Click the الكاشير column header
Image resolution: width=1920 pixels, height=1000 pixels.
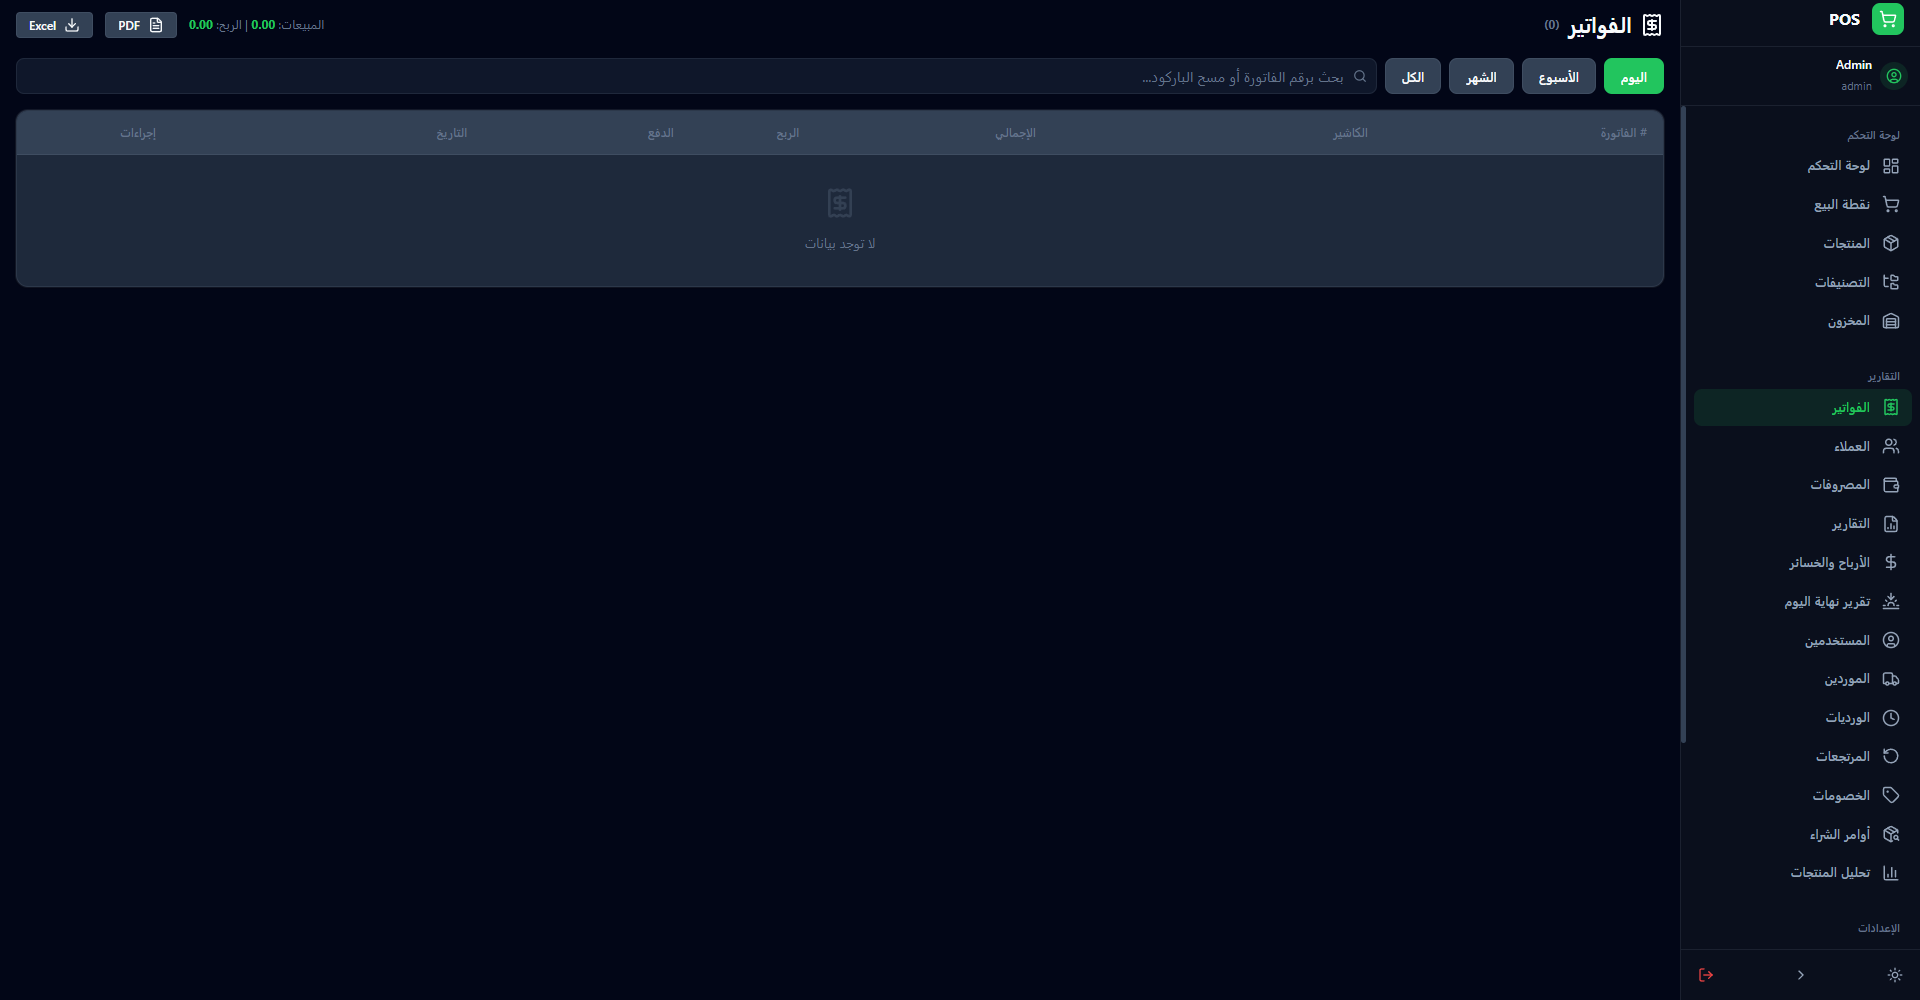coord(1350,133)
